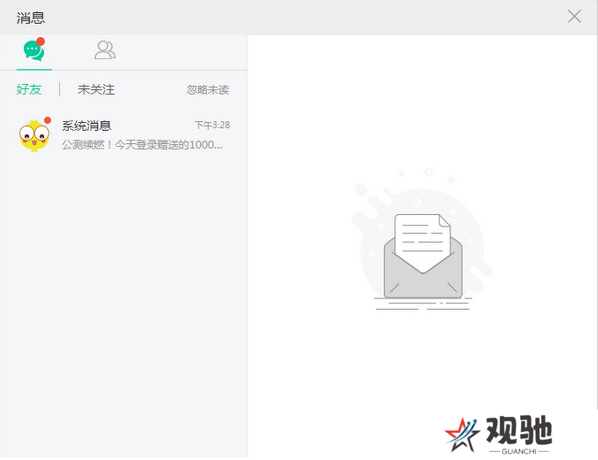This screenshot has width=598, height=460.
Task: Click the 忽略未读 link
Action: pos(208,90)
